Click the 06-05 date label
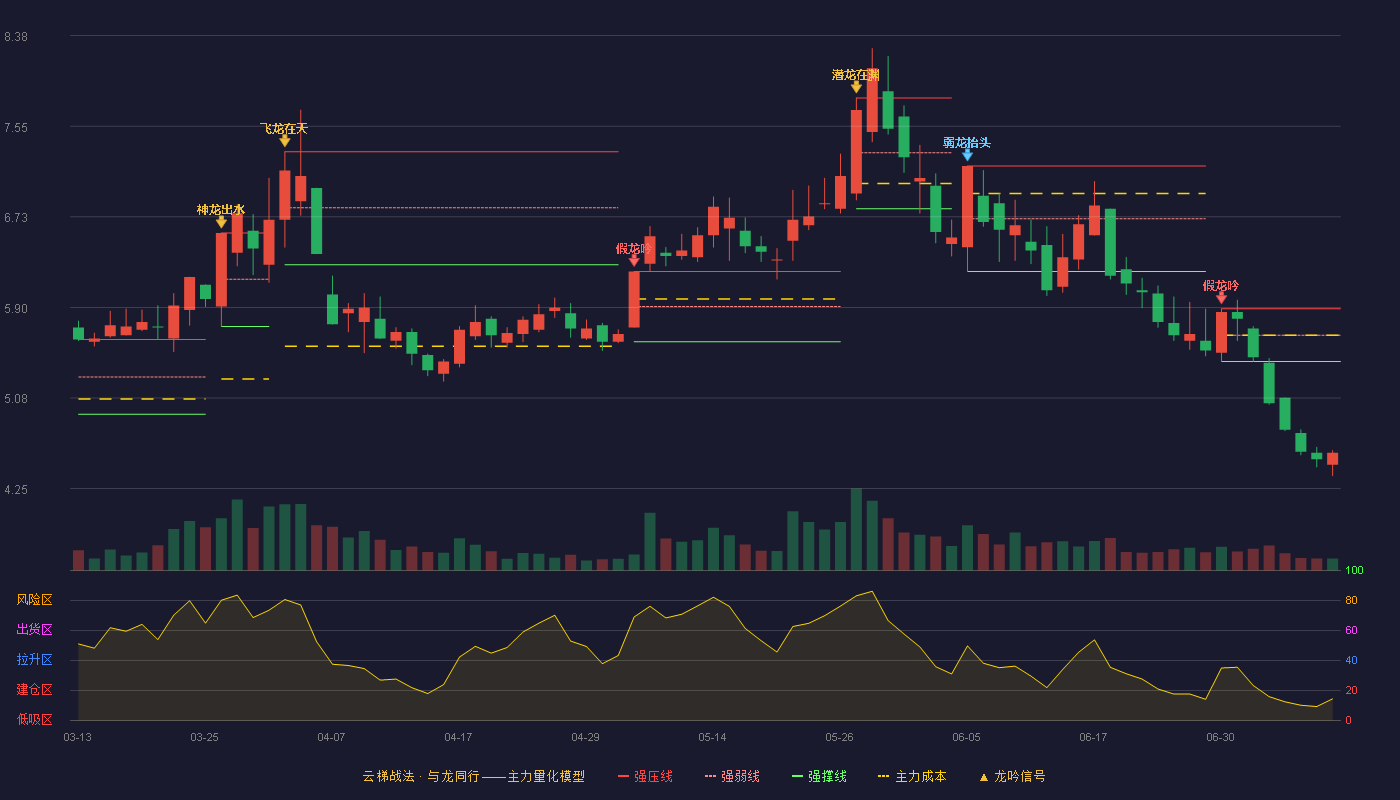This screenshot has width=1400, height=800. [967, 737]
